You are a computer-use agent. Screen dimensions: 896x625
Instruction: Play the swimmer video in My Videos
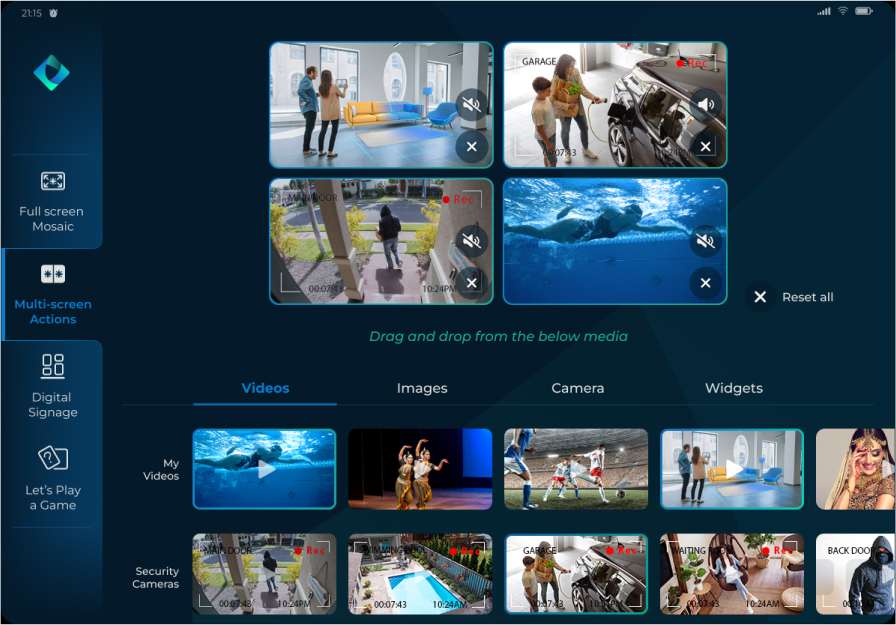pos(264,469)
